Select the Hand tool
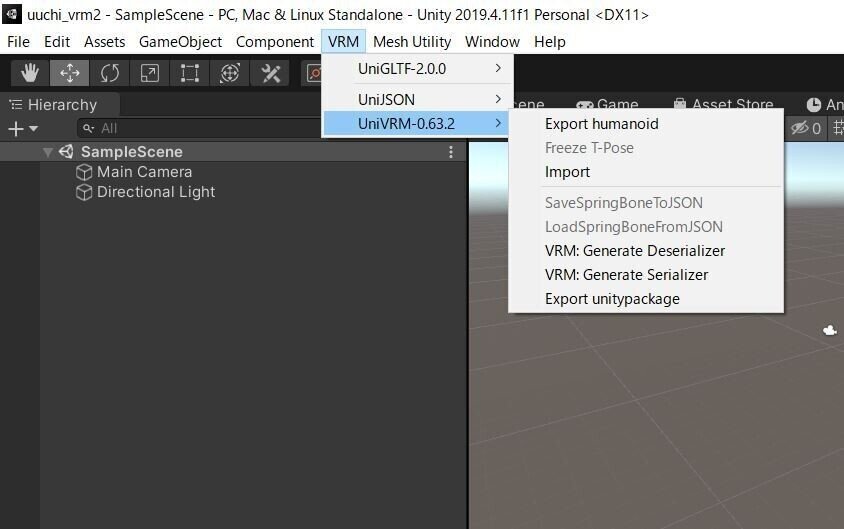The width and height of the screenshot is (844, 529). click(x=30, y=73)
